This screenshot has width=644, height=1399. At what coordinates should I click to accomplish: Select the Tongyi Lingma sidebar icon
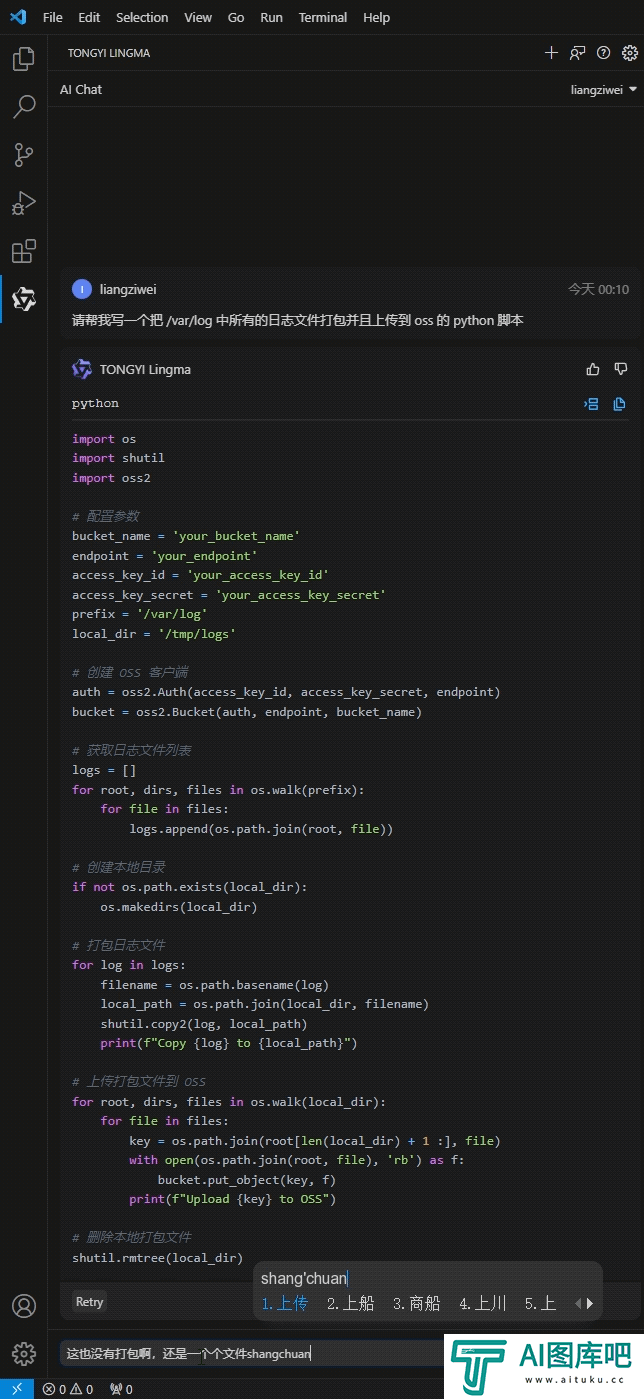click(23, 299)
